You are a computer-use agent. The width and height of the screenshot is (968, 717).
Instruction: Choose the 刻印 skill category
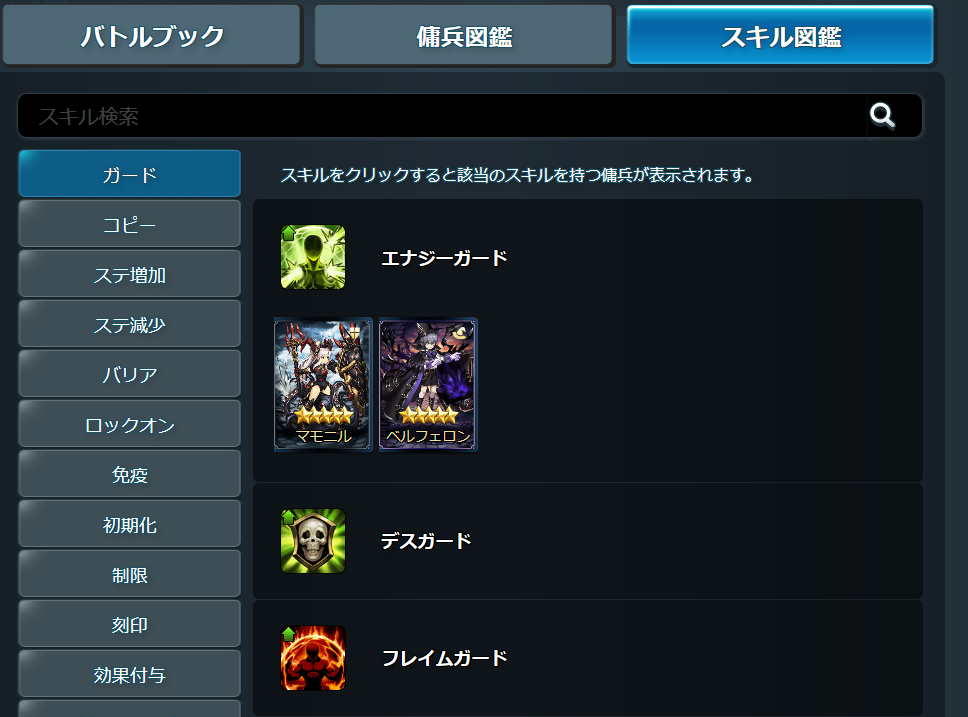tap(130, 624)
